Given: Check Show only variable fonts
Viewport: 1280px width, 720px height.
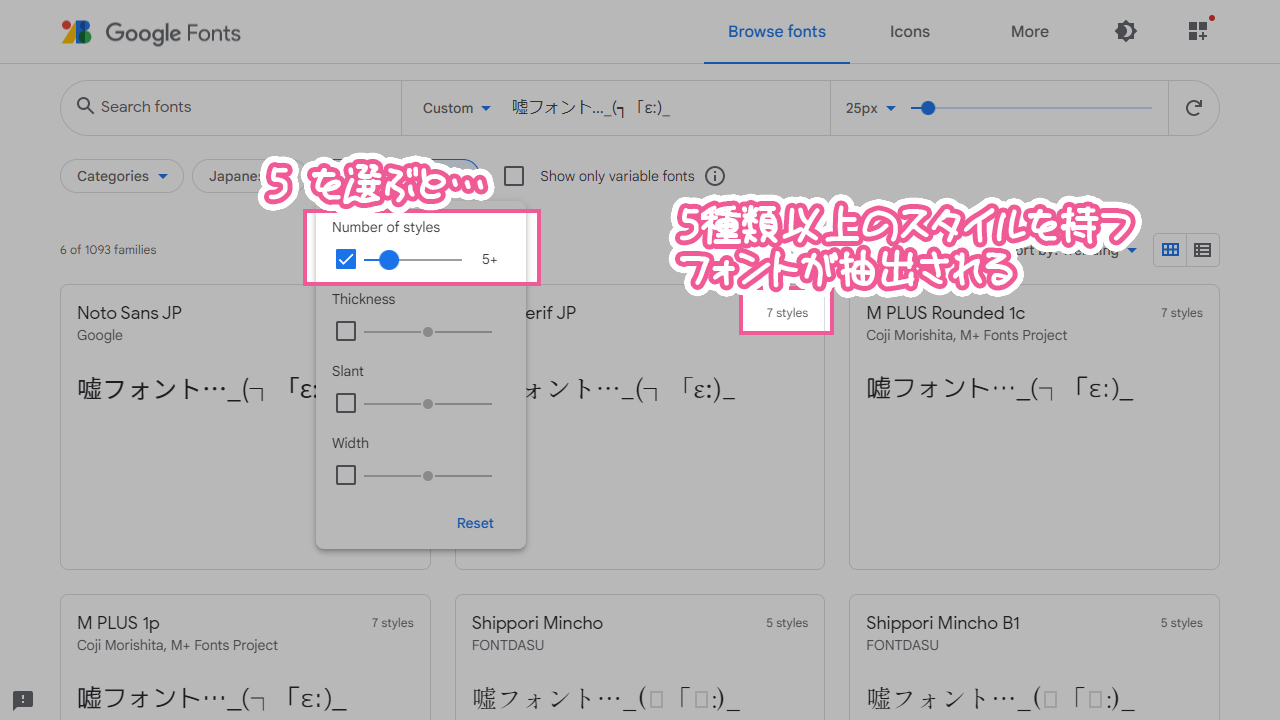Looking at the screenshot, I should click(514, 176).
